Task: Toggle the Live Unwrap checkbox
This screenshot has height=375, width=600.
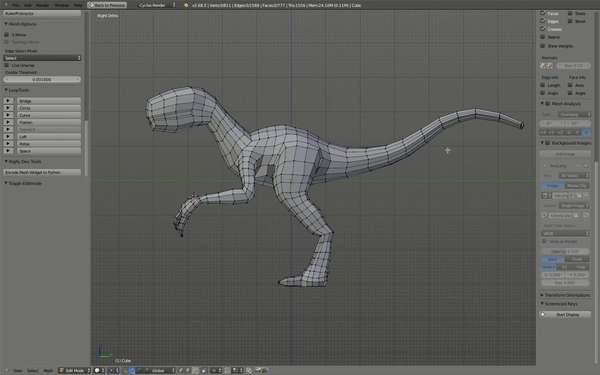Action: [x=7, y=65]
